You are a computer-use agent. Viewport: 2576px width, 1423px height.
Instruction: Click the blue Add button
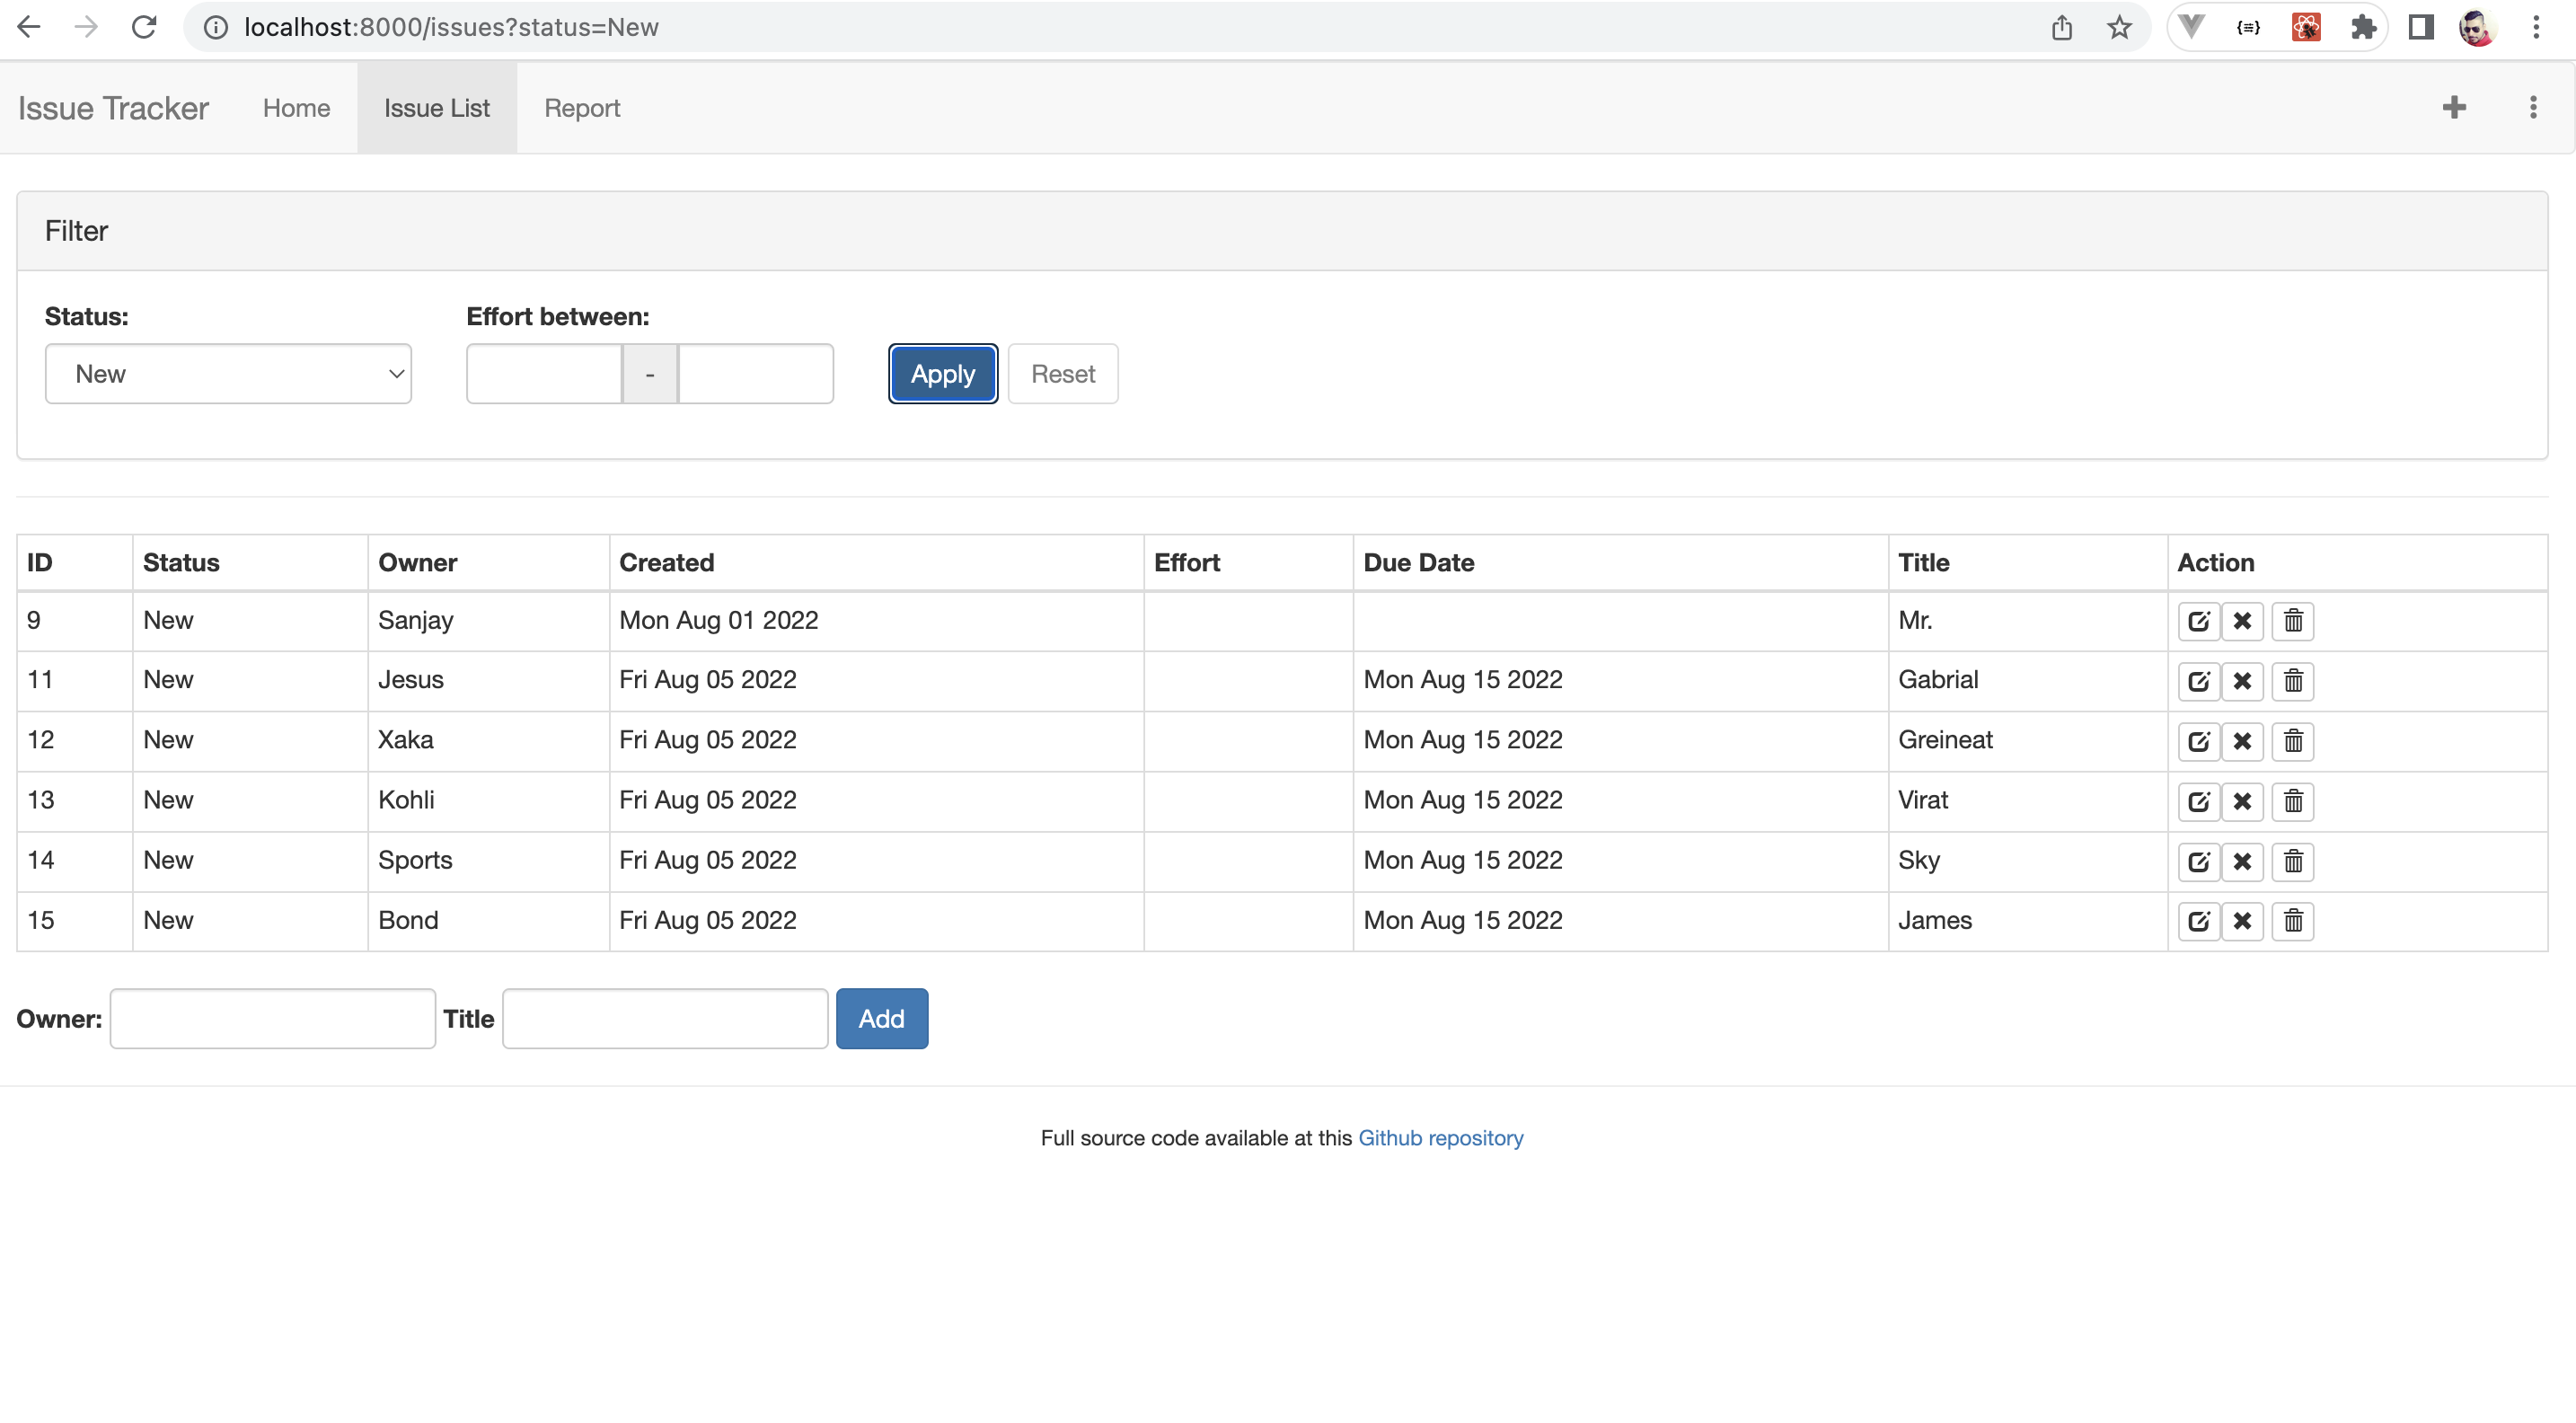[881, 1019]
